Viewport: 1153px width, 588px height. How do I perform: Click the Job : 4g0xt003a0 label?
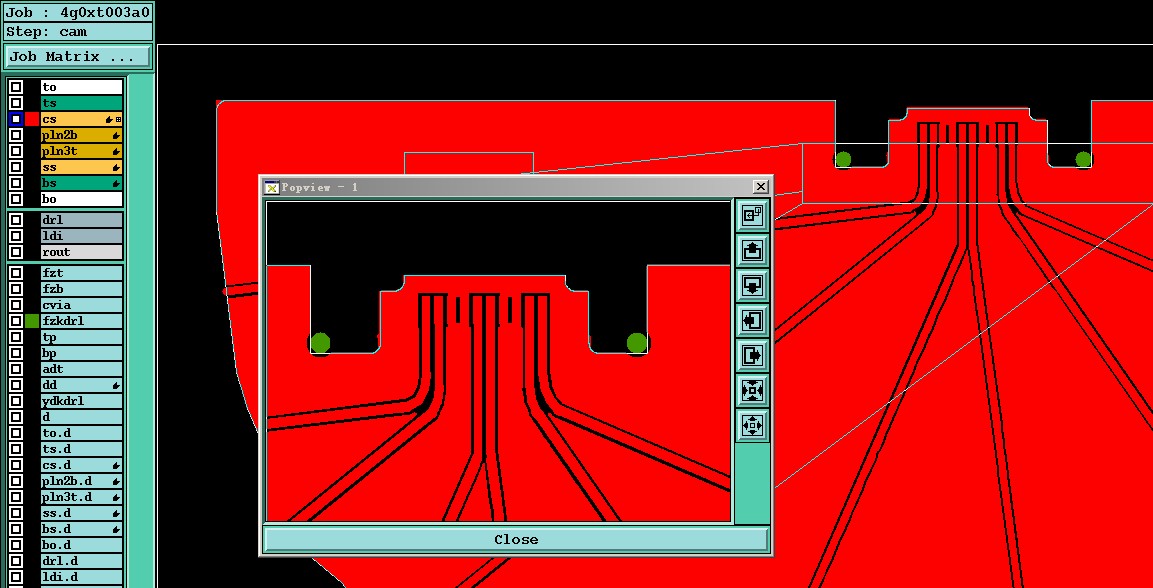[x=78, y=12]
